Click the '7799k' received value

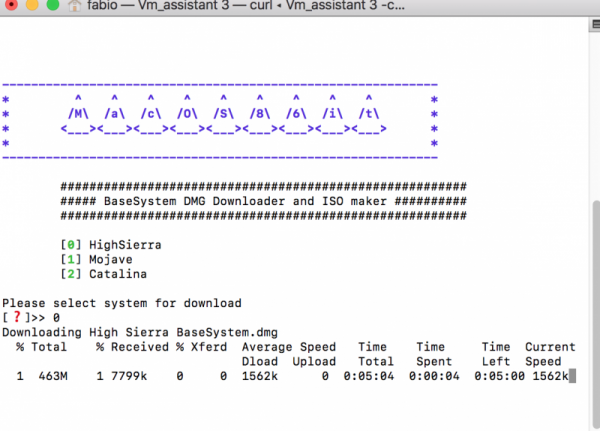[x=129, y=376]
